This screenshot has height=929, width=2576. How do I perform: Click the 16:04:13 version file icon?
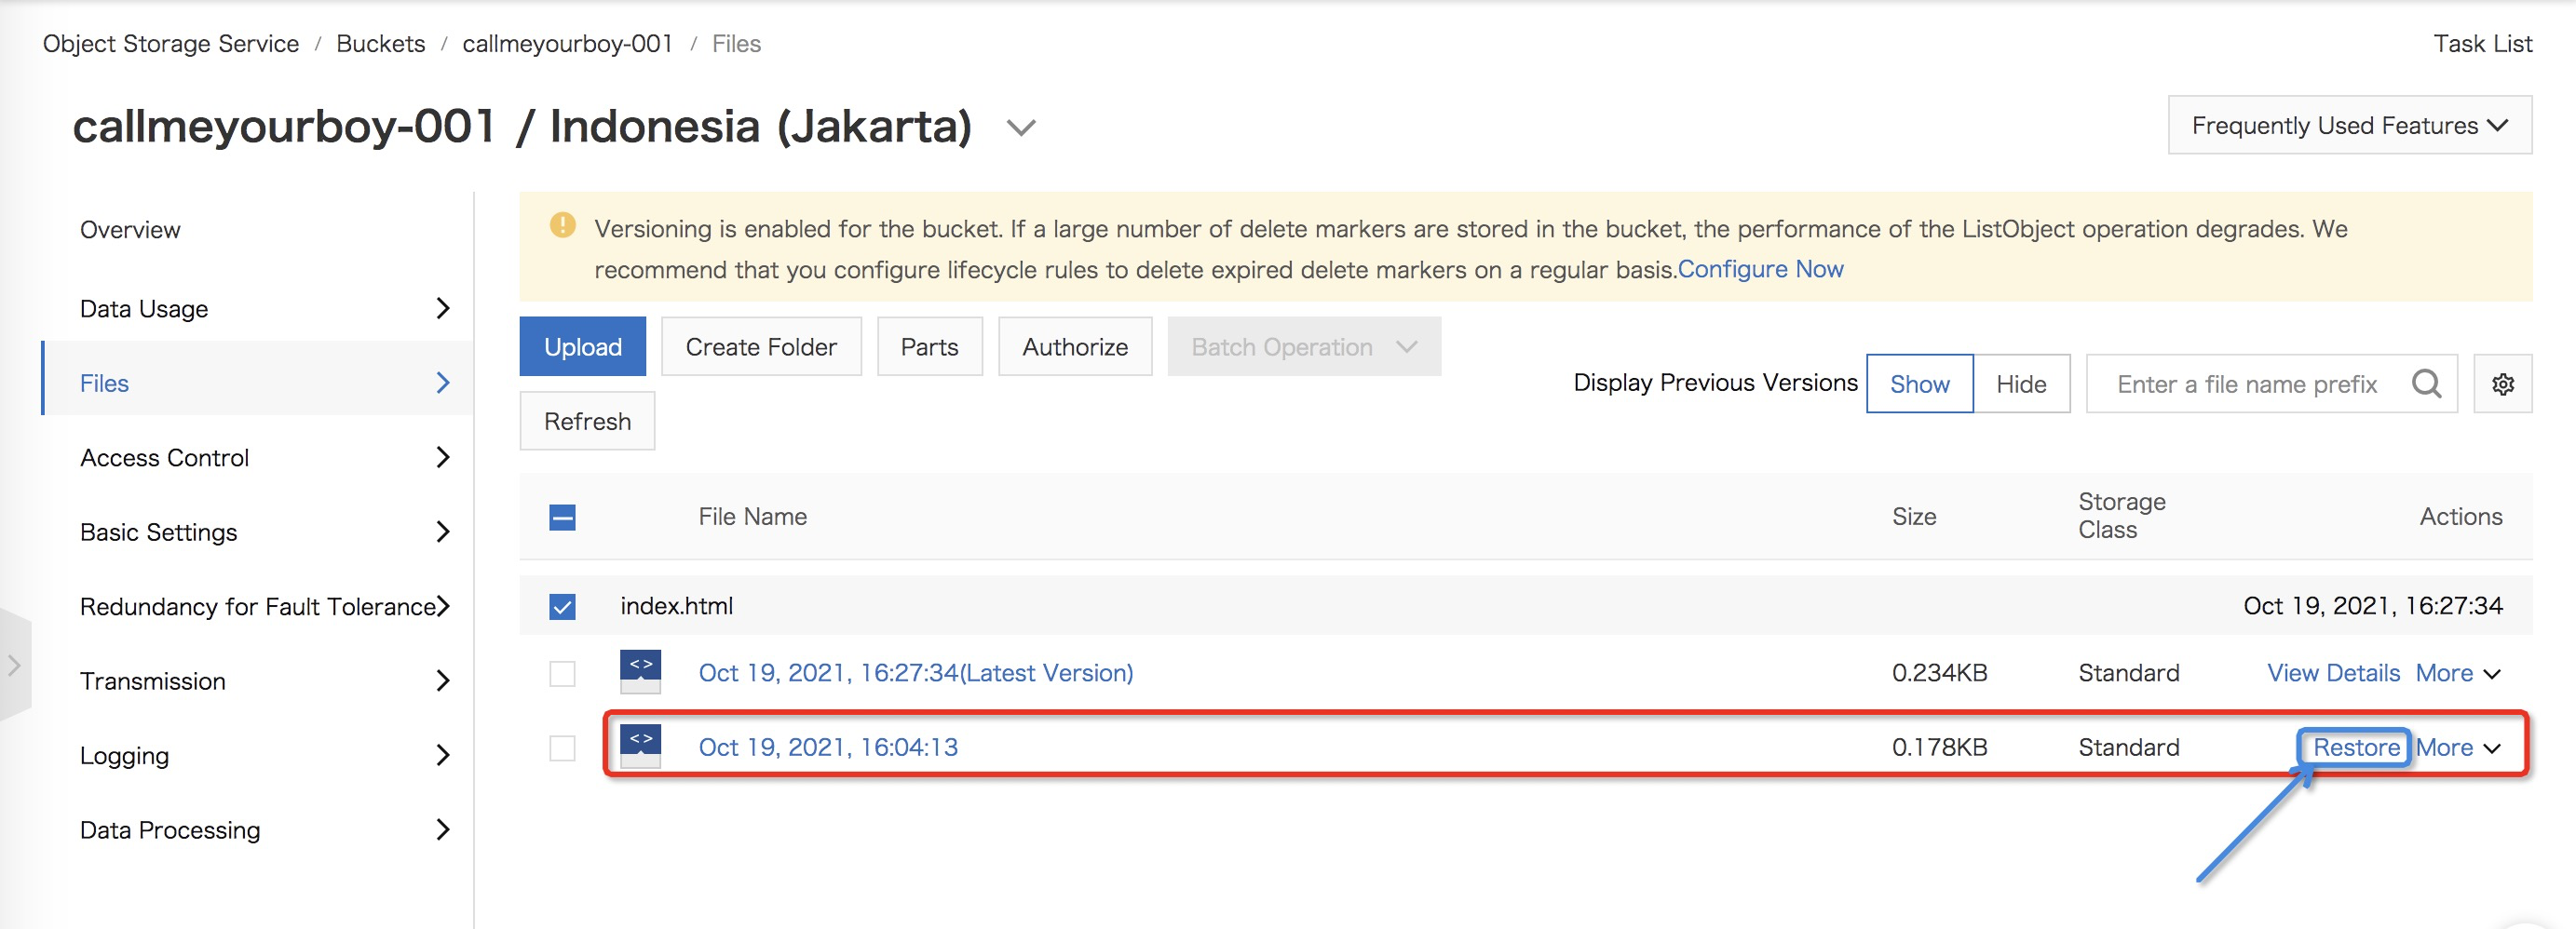[x=640, y=746]
